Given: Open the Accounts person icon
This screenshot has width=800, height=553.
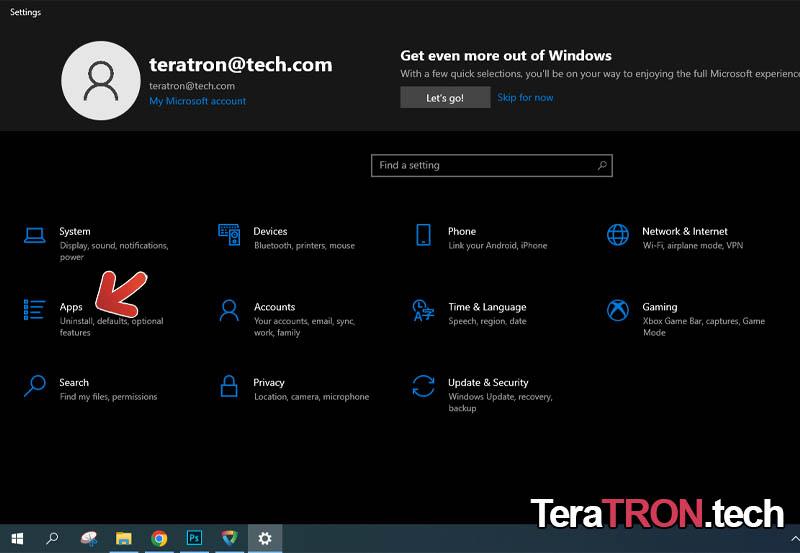Looking at the screenshot, I should coord(229,310).
